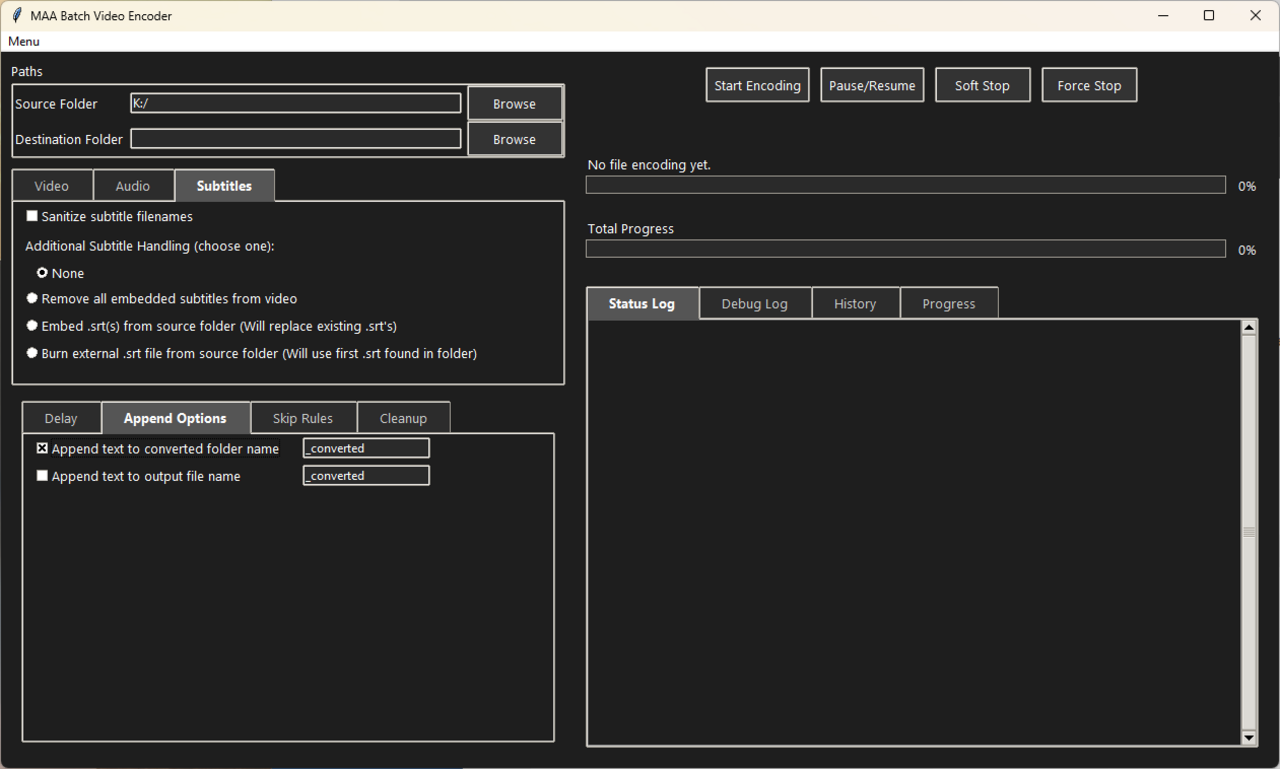Click the log scrollbar down arrow
The width and height of the screenshot is (1280, 769).
1249,738
